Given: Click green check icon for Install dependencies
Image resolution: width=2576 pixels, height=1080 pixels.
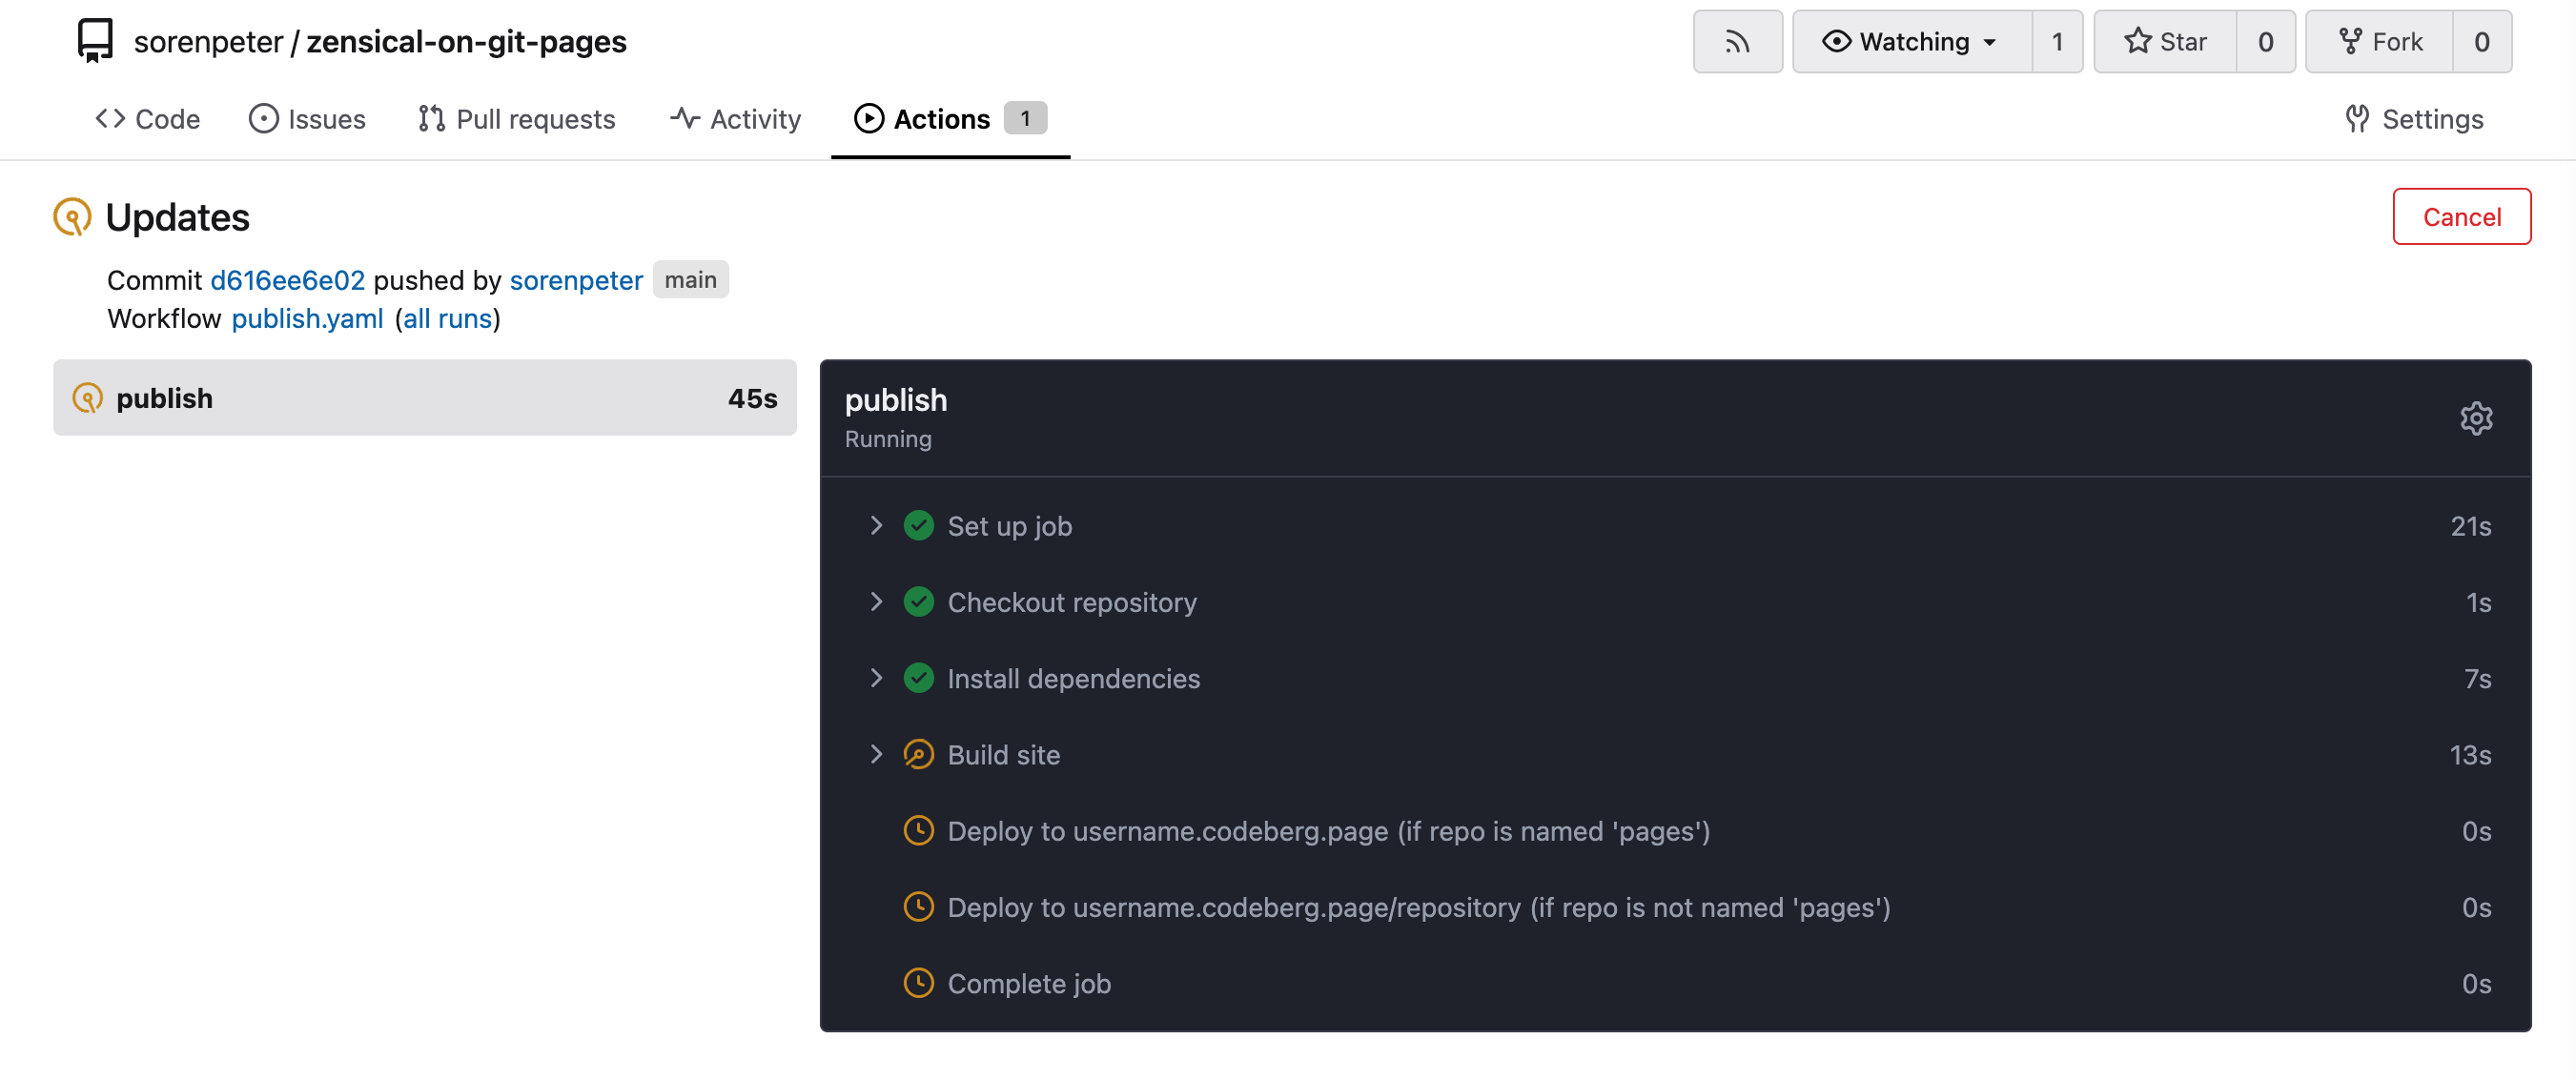Looking at the screenshot, I should [918, 678].
